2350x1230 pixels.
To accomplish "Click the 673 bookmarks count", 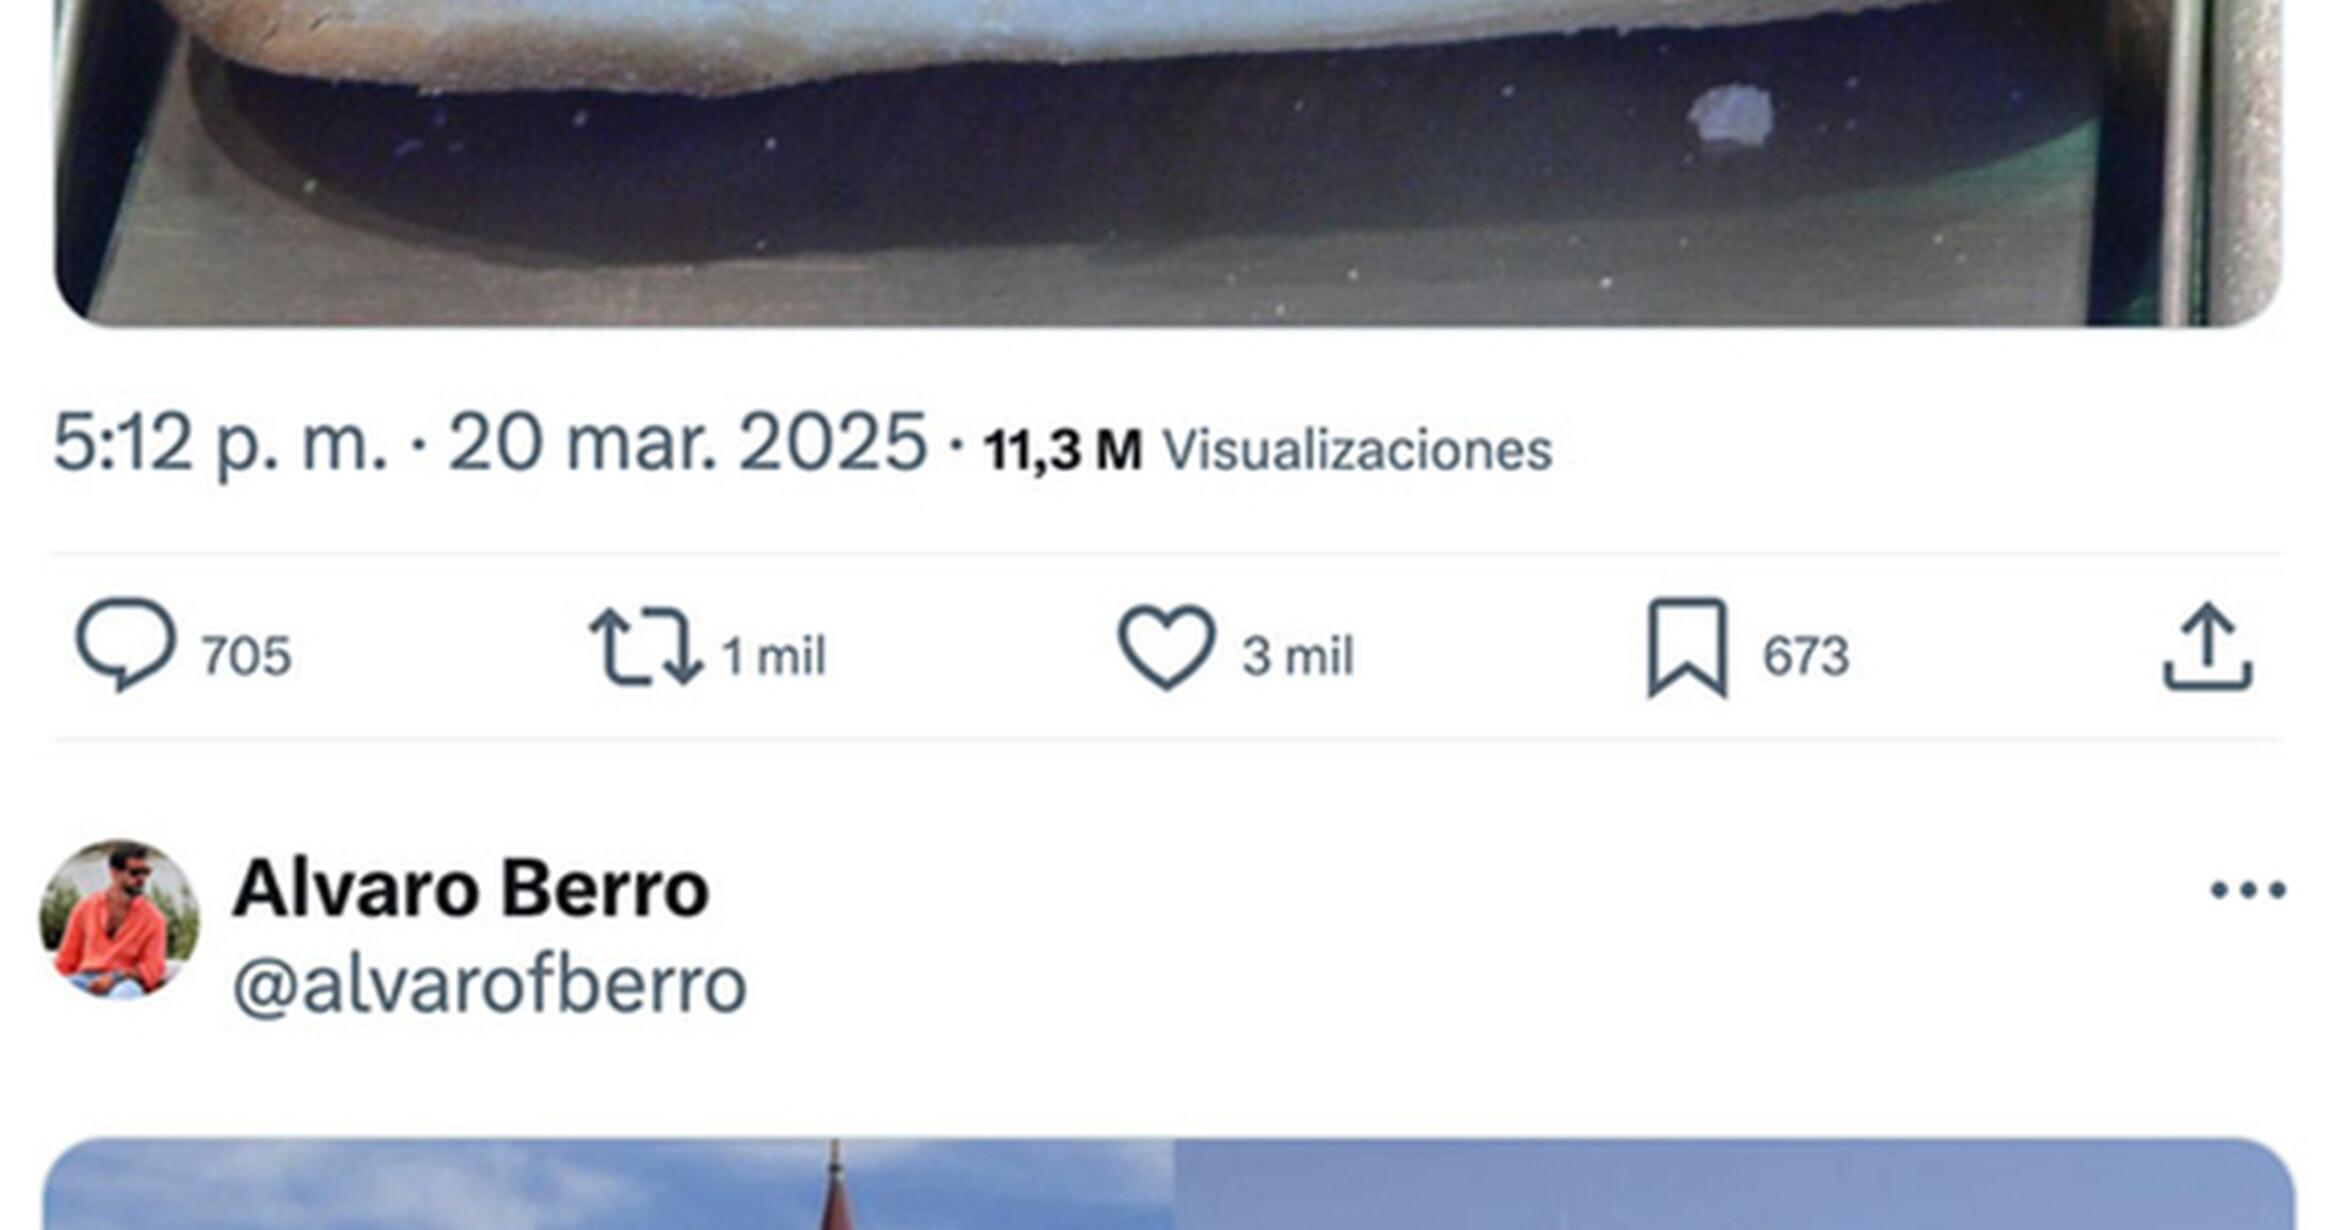I will point(1806,656).
